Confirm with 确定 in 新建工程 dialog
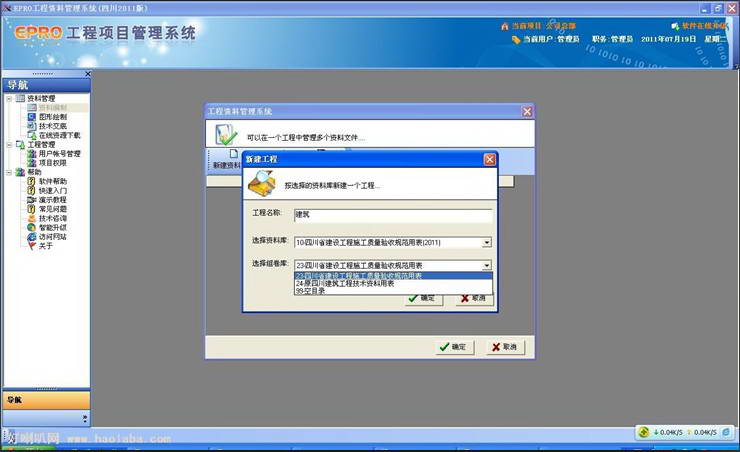The width and height of the screenshot is (740, 452). [423, 299]
